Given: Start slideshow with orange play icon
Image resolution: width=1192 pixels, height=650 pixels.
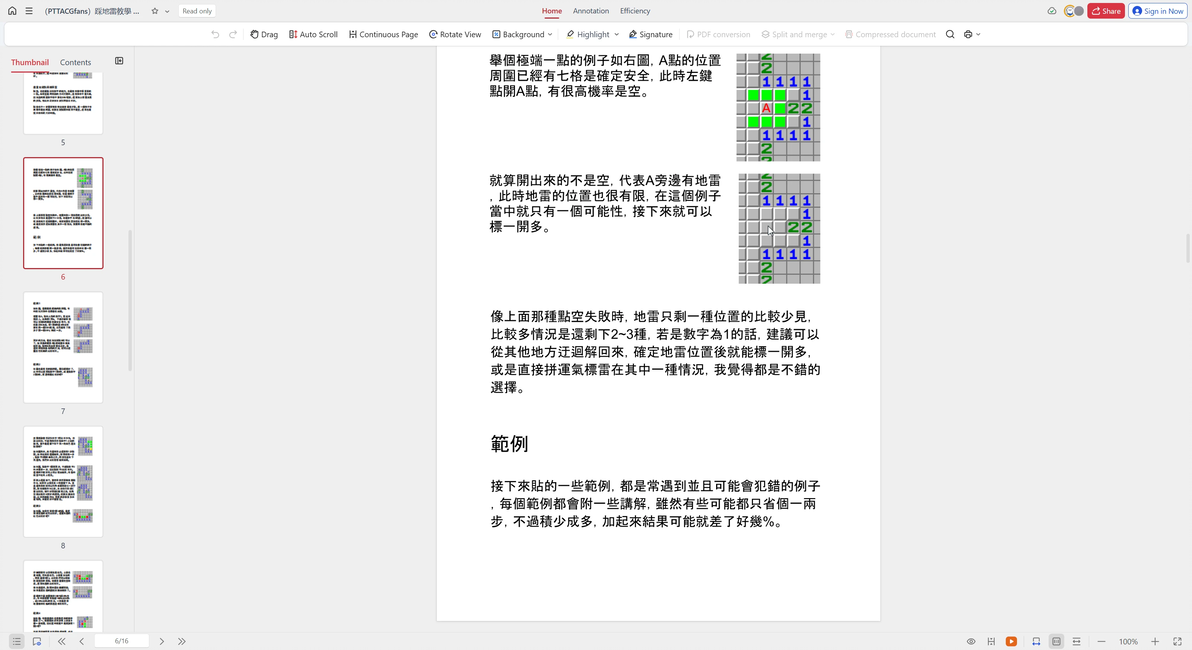Looking at the screenshot, I should pyautogui.click(x=1011, y=642).
